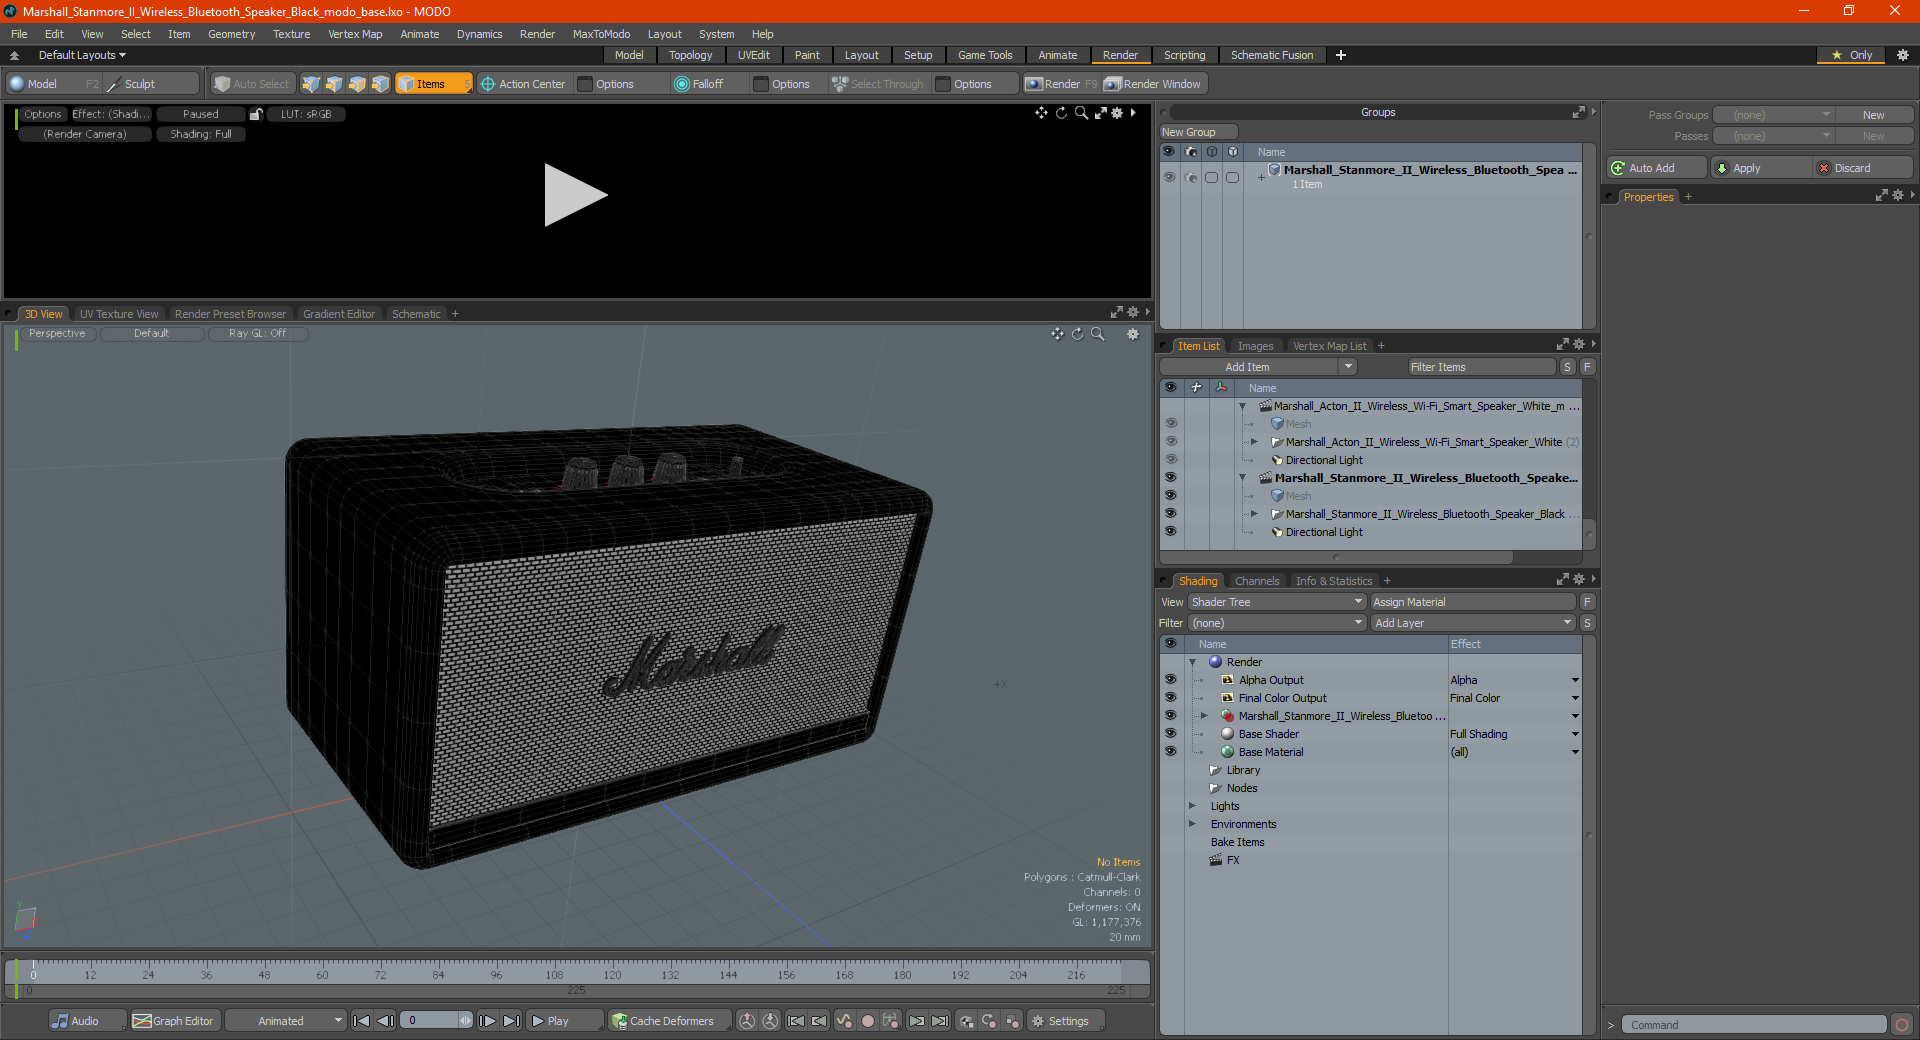The height and width of the screenshot is (1040, 1920).
Task: Go to last frame
Action: point(511,1021)
